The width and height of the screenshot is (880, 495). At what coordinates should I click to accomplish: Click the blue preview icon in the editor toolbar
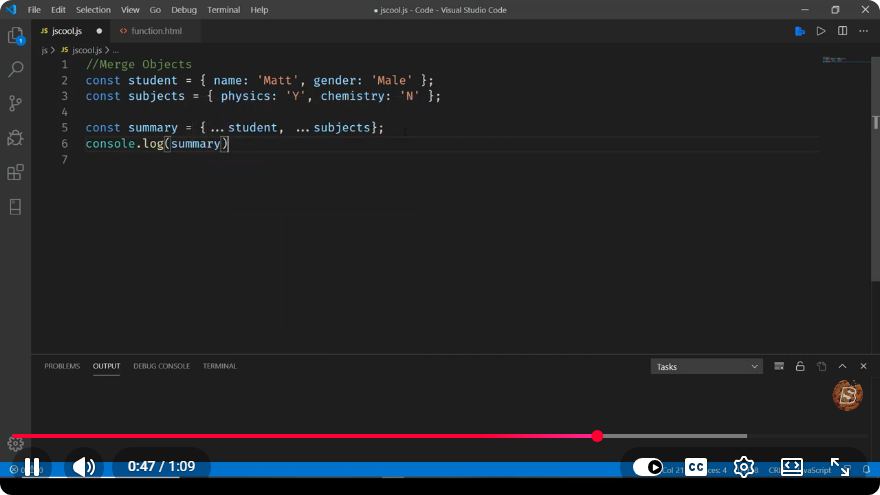[x=800, y=31]
